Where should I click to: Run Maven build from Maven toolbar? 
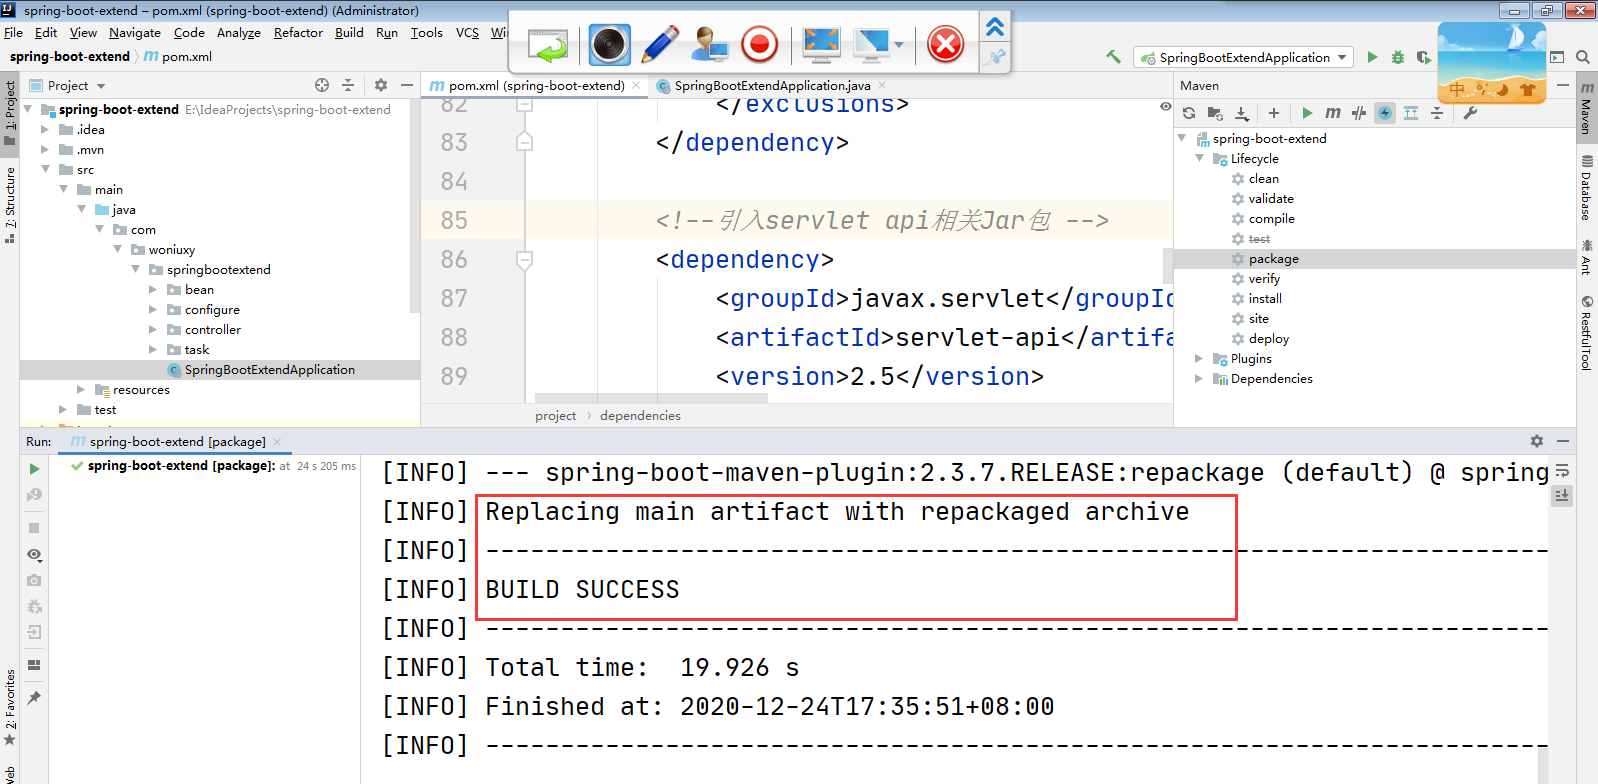[x=1307, y=113]
